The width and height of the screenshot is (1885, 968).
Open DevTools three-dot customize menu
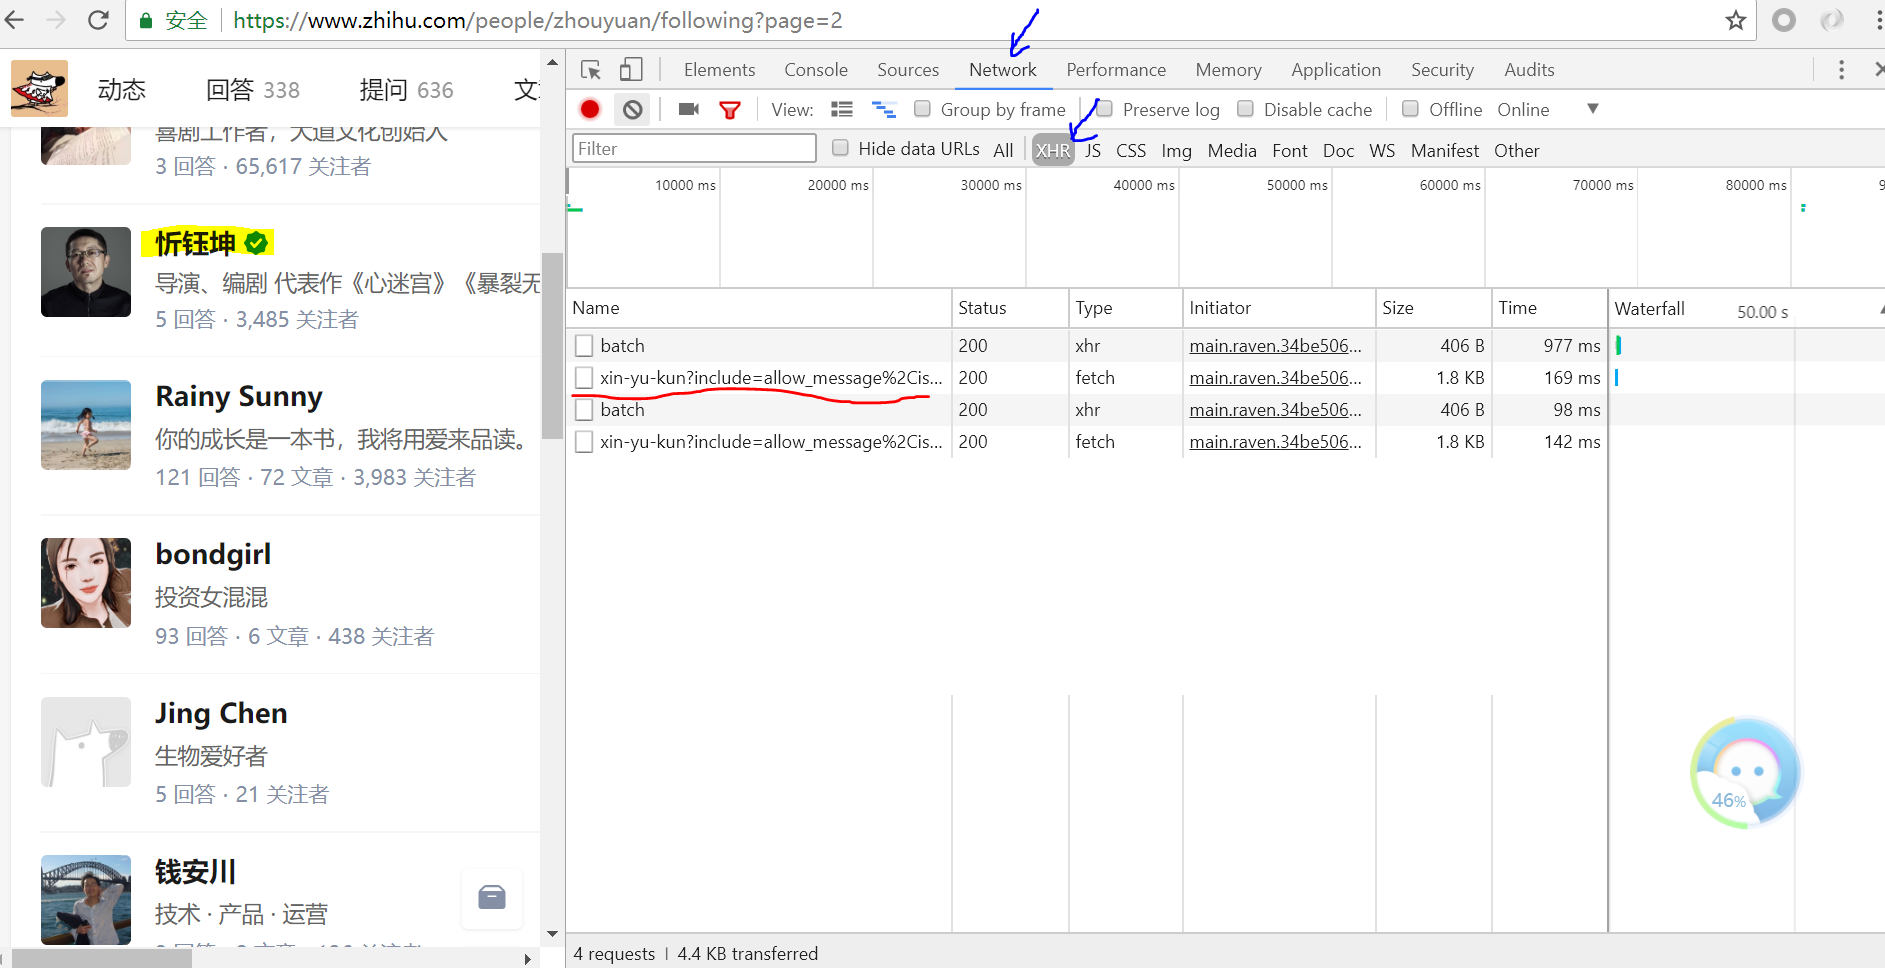coord(1841,70)
